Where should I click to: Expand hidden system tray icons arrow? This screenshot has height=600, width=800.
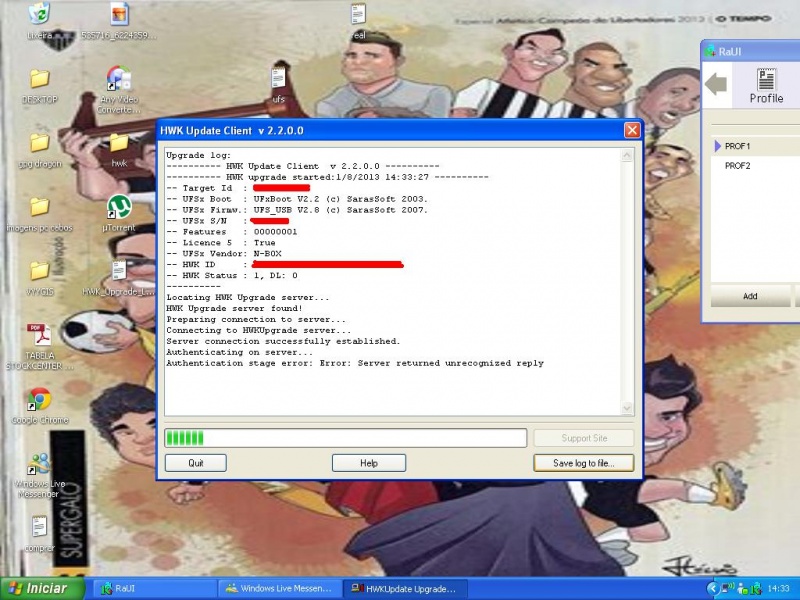click(x=712, y=588)
